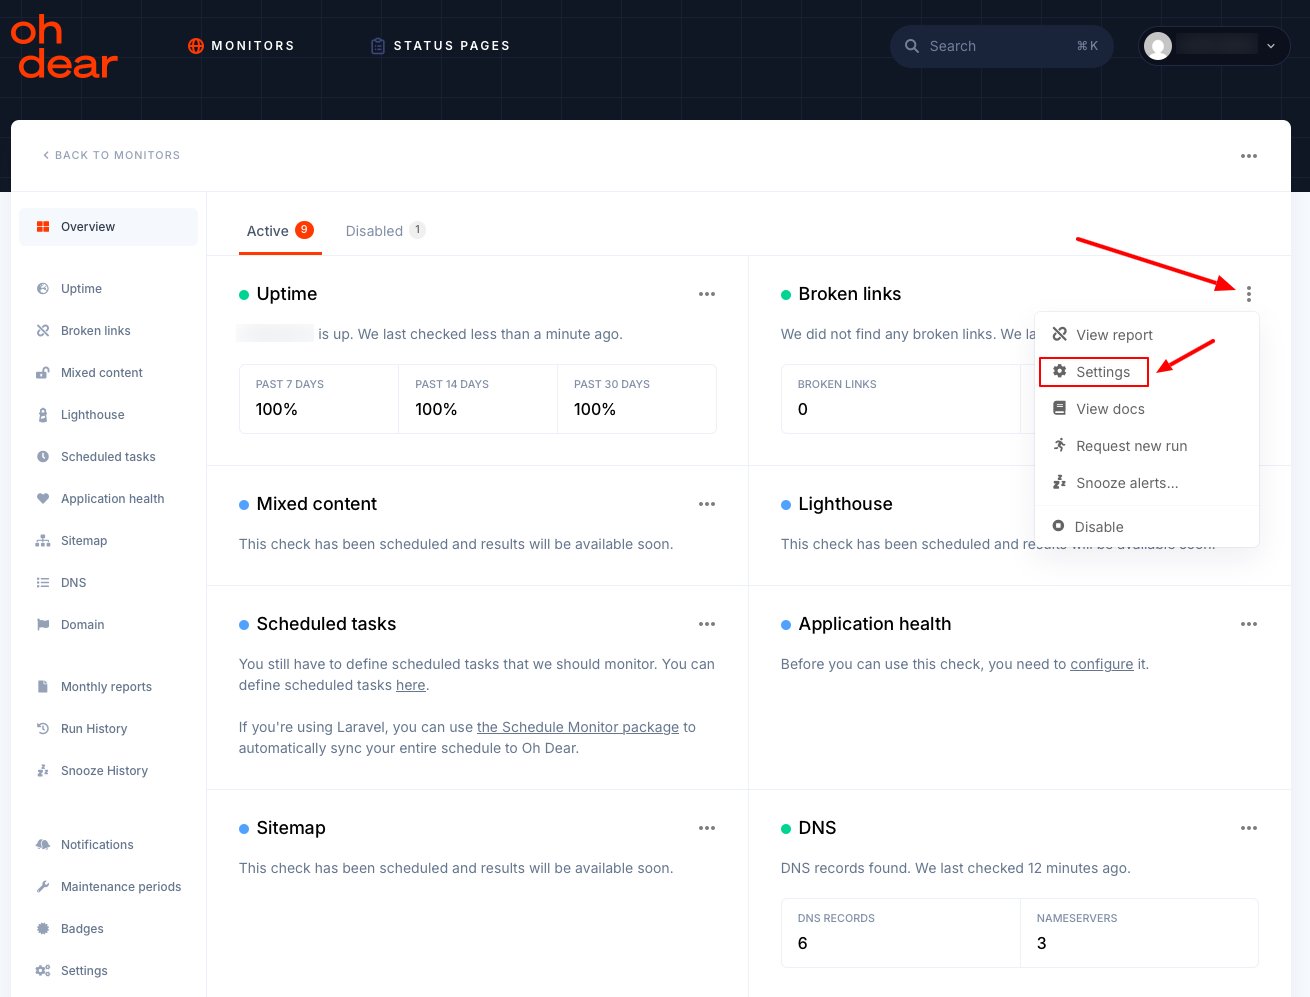Go to Sitemap in the sidebar
The height and width of the screenshot is (997, 1310).
click(83, 541)
